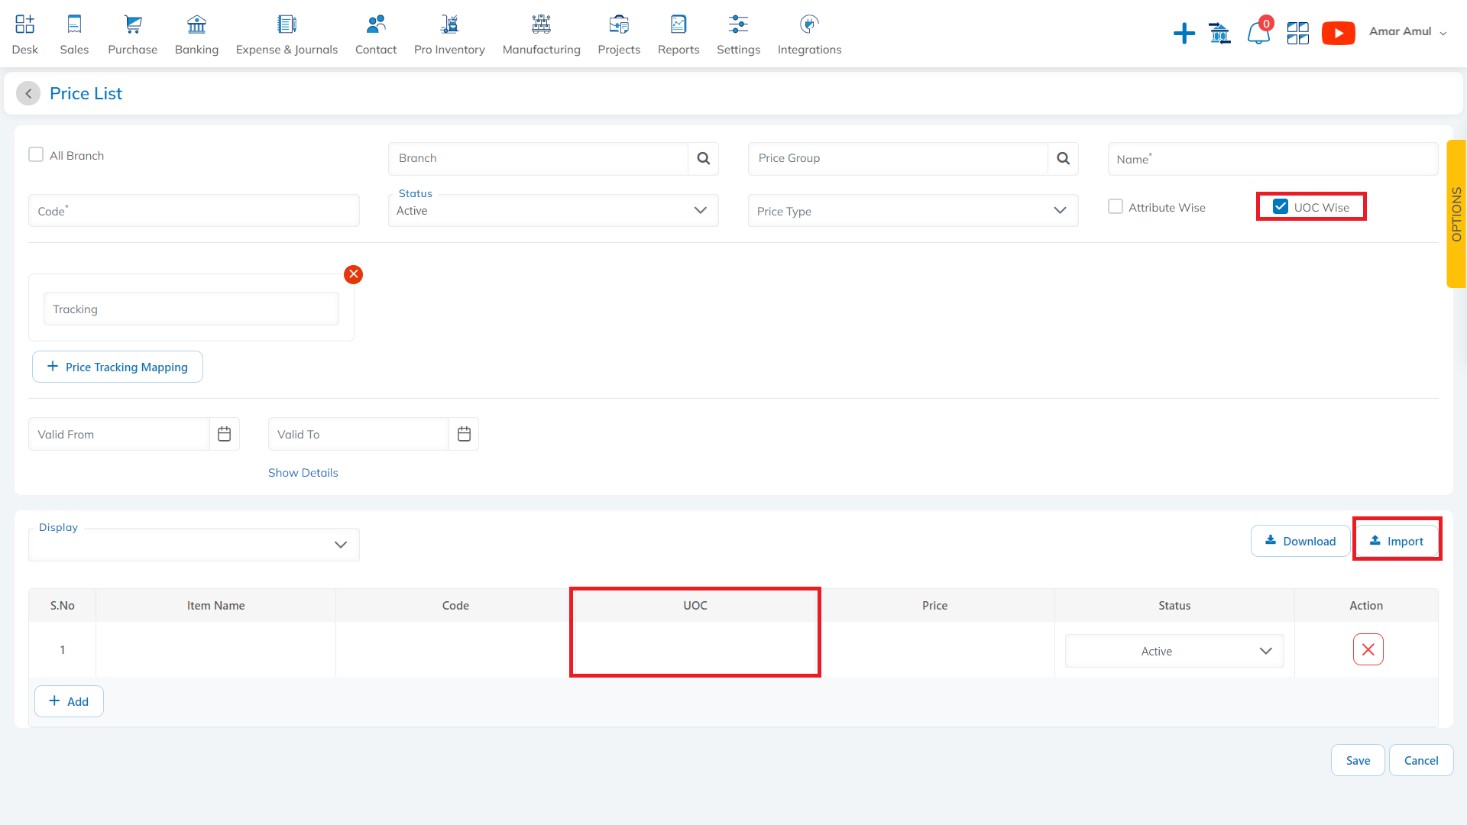This screenshot has width=1467, height=825.
Task: Tick the All Branch checkbox
Action: (x=36, y=154)
